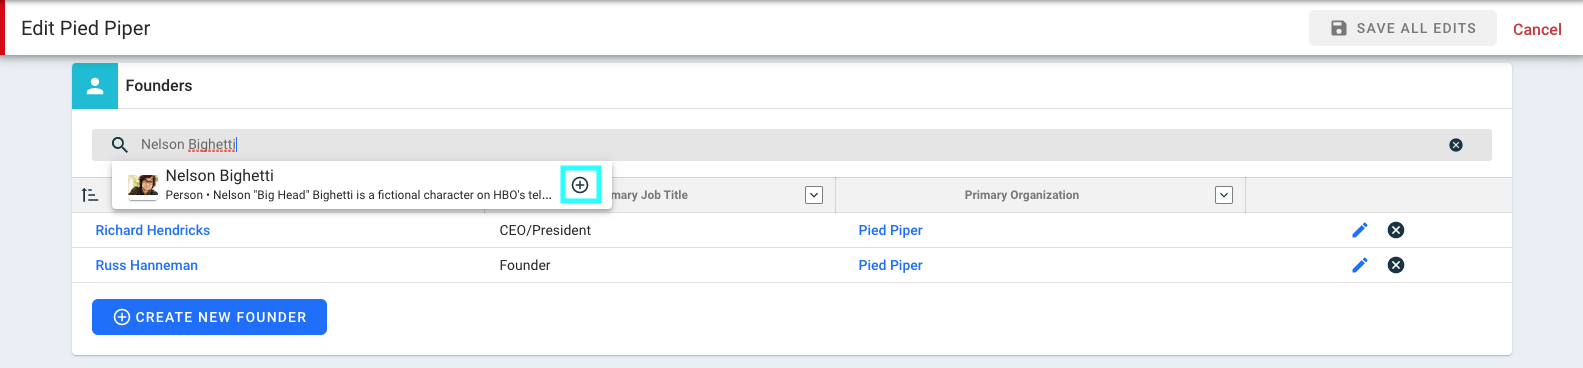Click the search magnifier icon
1583x368 pixels.
[119, 145]
